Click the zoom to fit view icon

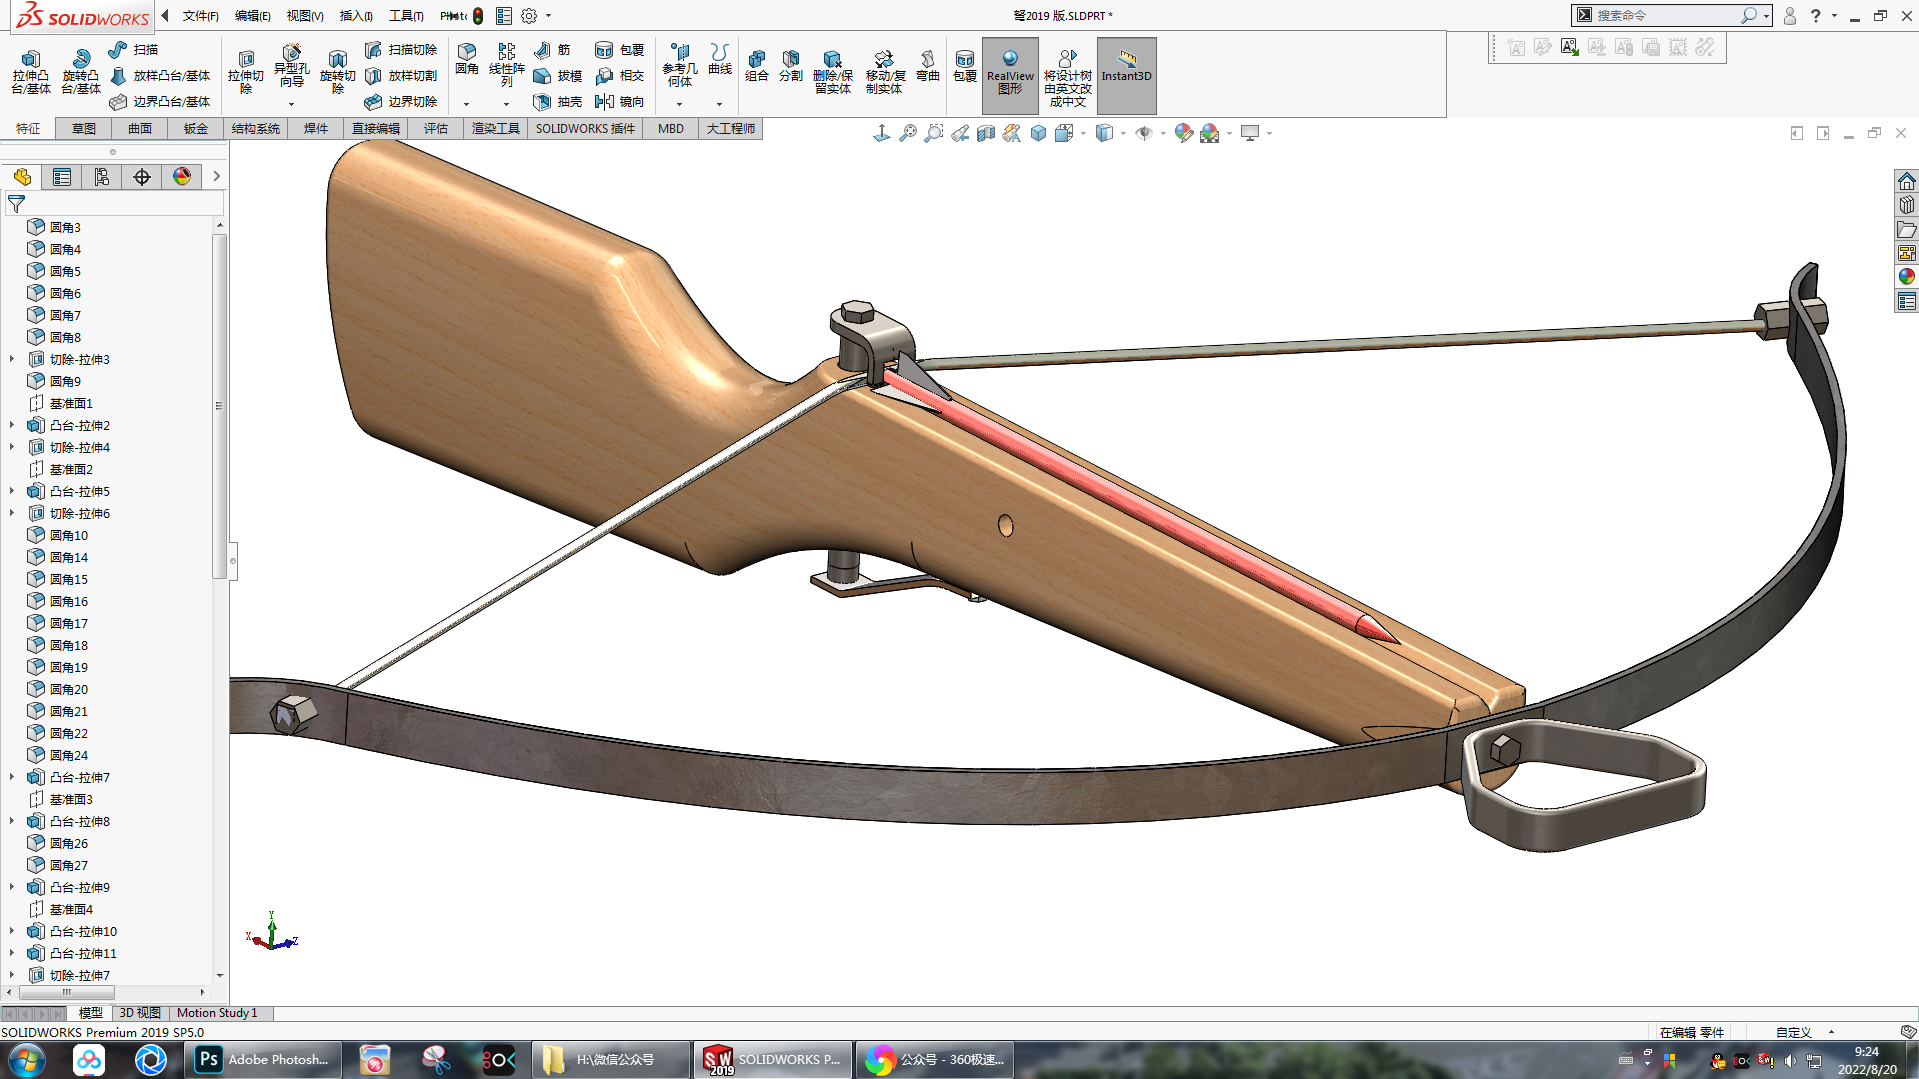click(908, 133)
